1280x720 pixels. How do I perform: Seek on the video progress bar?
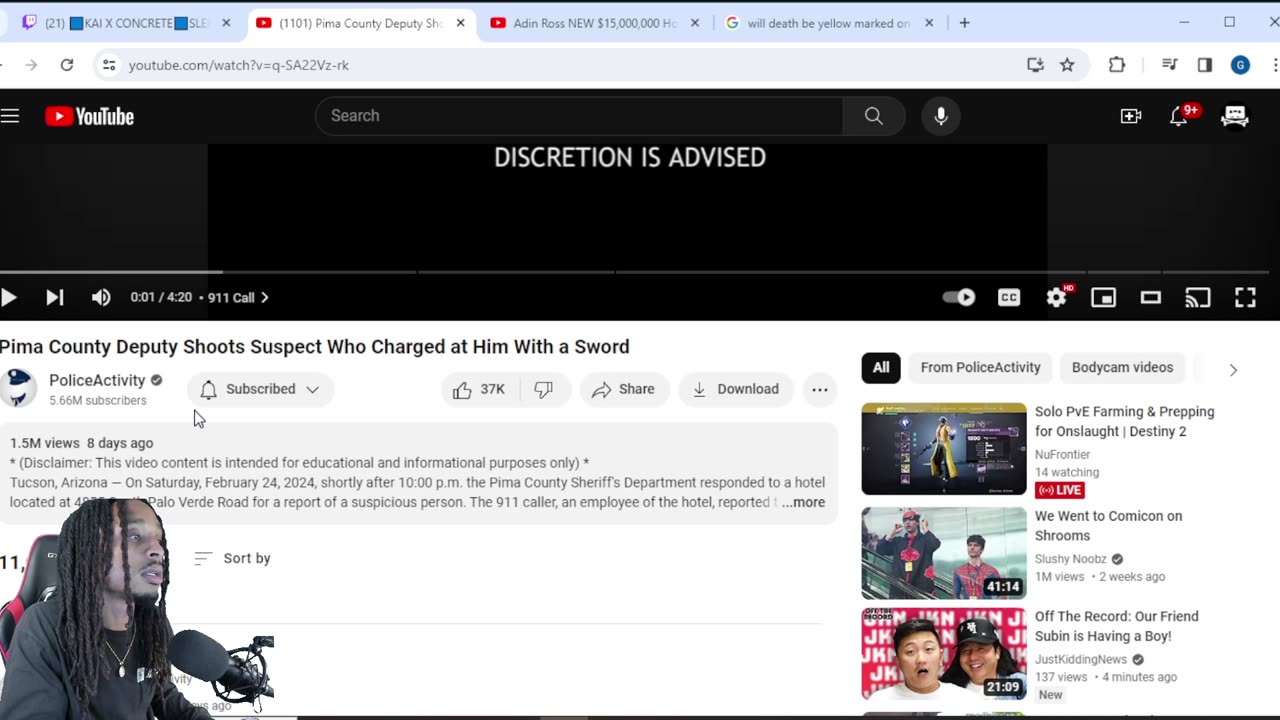[635, 272]
